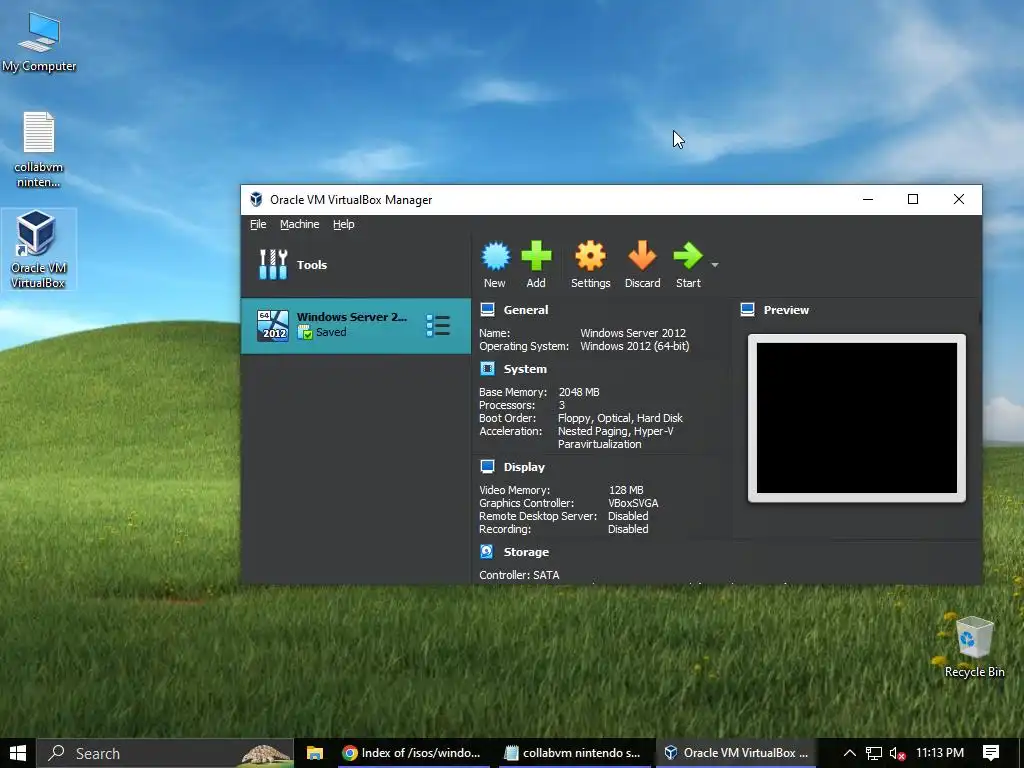Maximize the VirtualBox Manager window
Image resolution: width=1024 pixels, height=768 pixels.
click(913, 199)
